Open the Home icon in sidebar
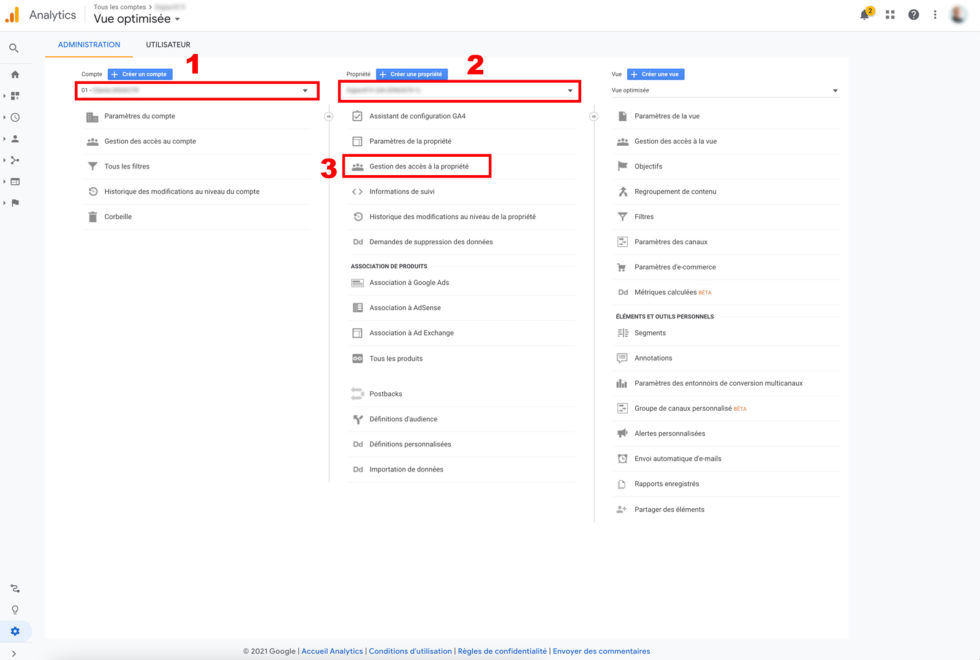 pyautogui.click(x=14, y=74)
